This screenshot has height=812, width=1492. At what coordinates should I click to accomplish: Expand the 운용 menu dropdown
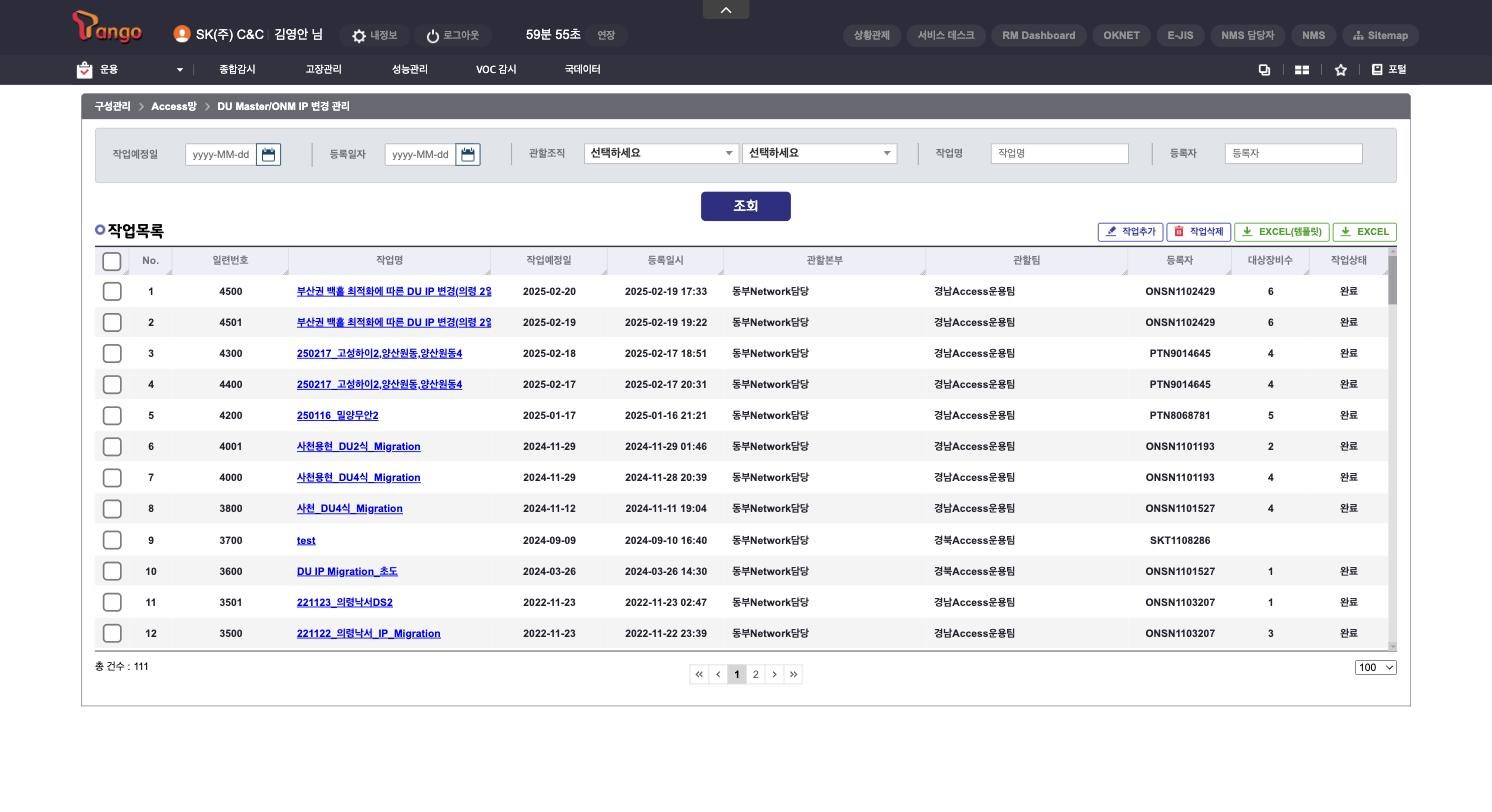pyautogui.click(x=180, y=70)
